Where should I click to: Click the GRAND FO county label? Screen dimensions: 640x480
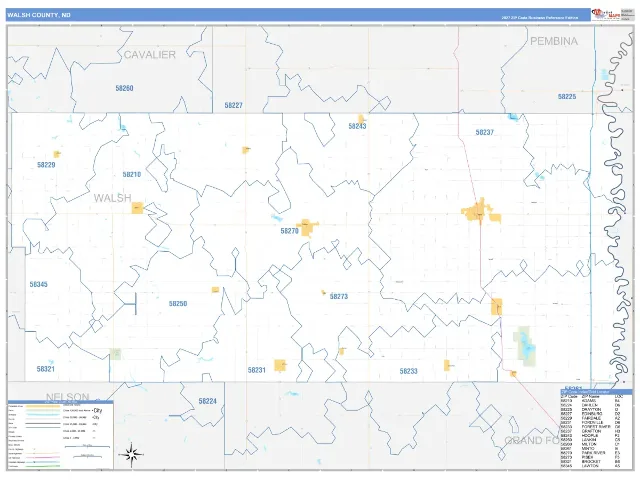(532, 440)
